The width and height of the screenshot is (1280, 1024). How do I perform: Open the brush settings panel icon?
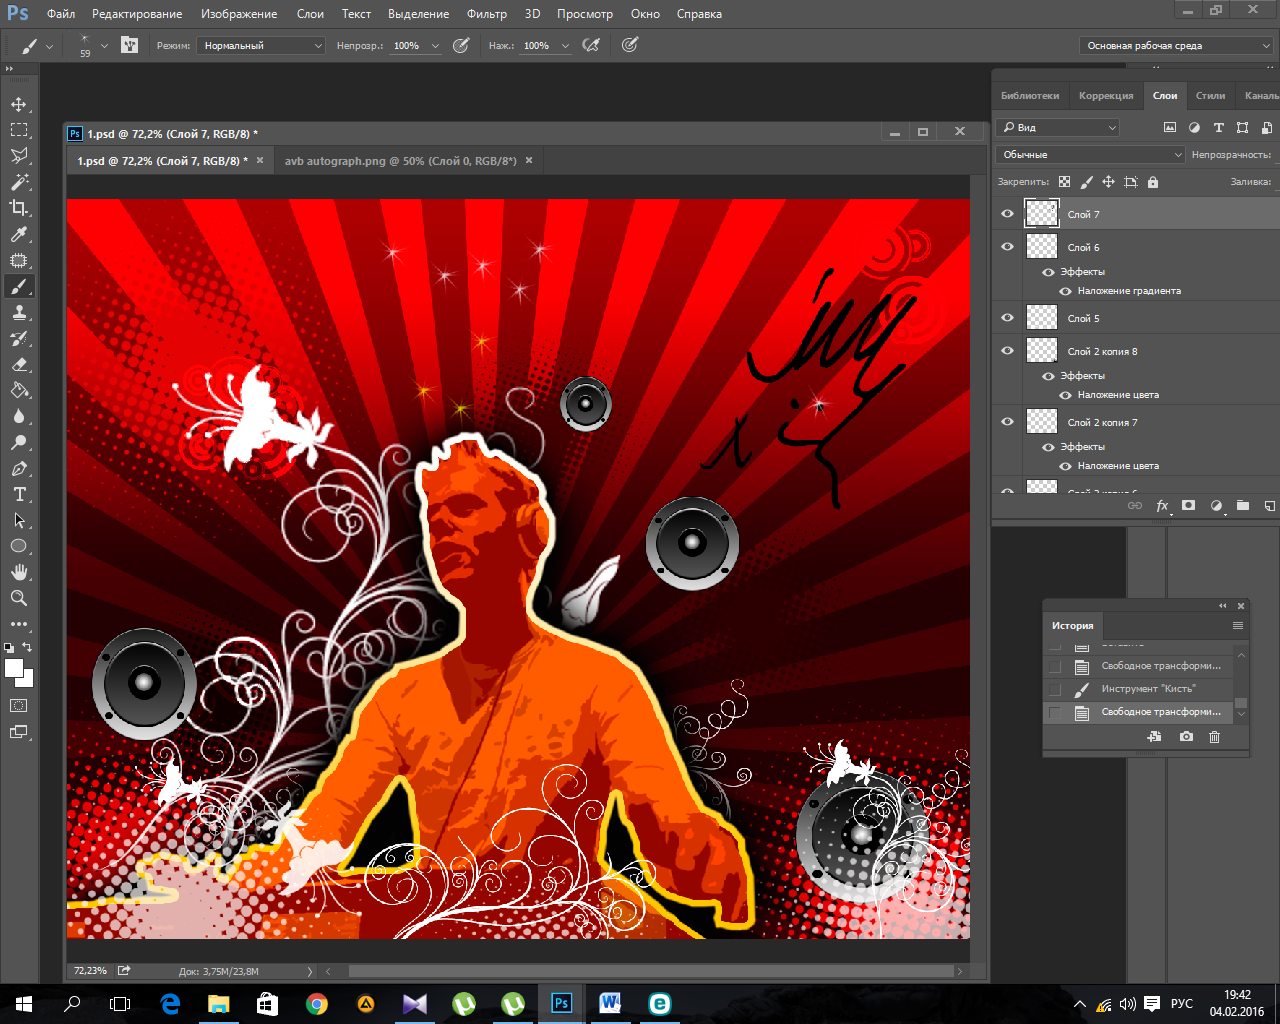[129, 45]
